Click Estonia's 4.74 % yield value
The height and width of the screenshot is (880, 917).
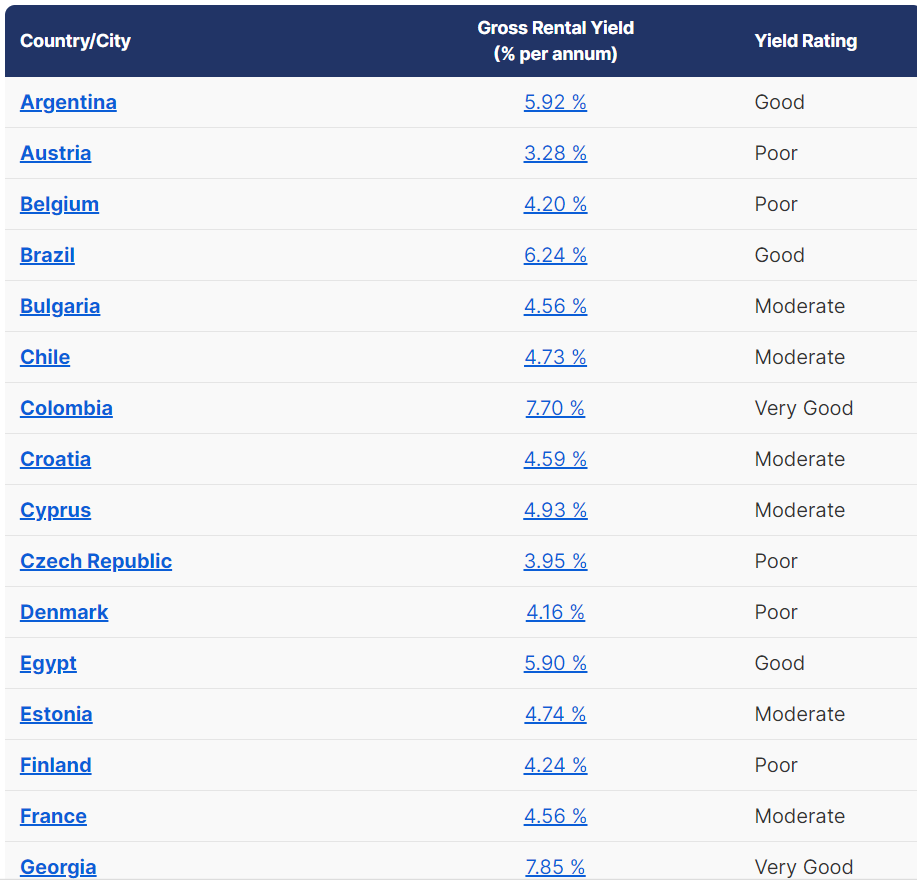click(555, 714)
